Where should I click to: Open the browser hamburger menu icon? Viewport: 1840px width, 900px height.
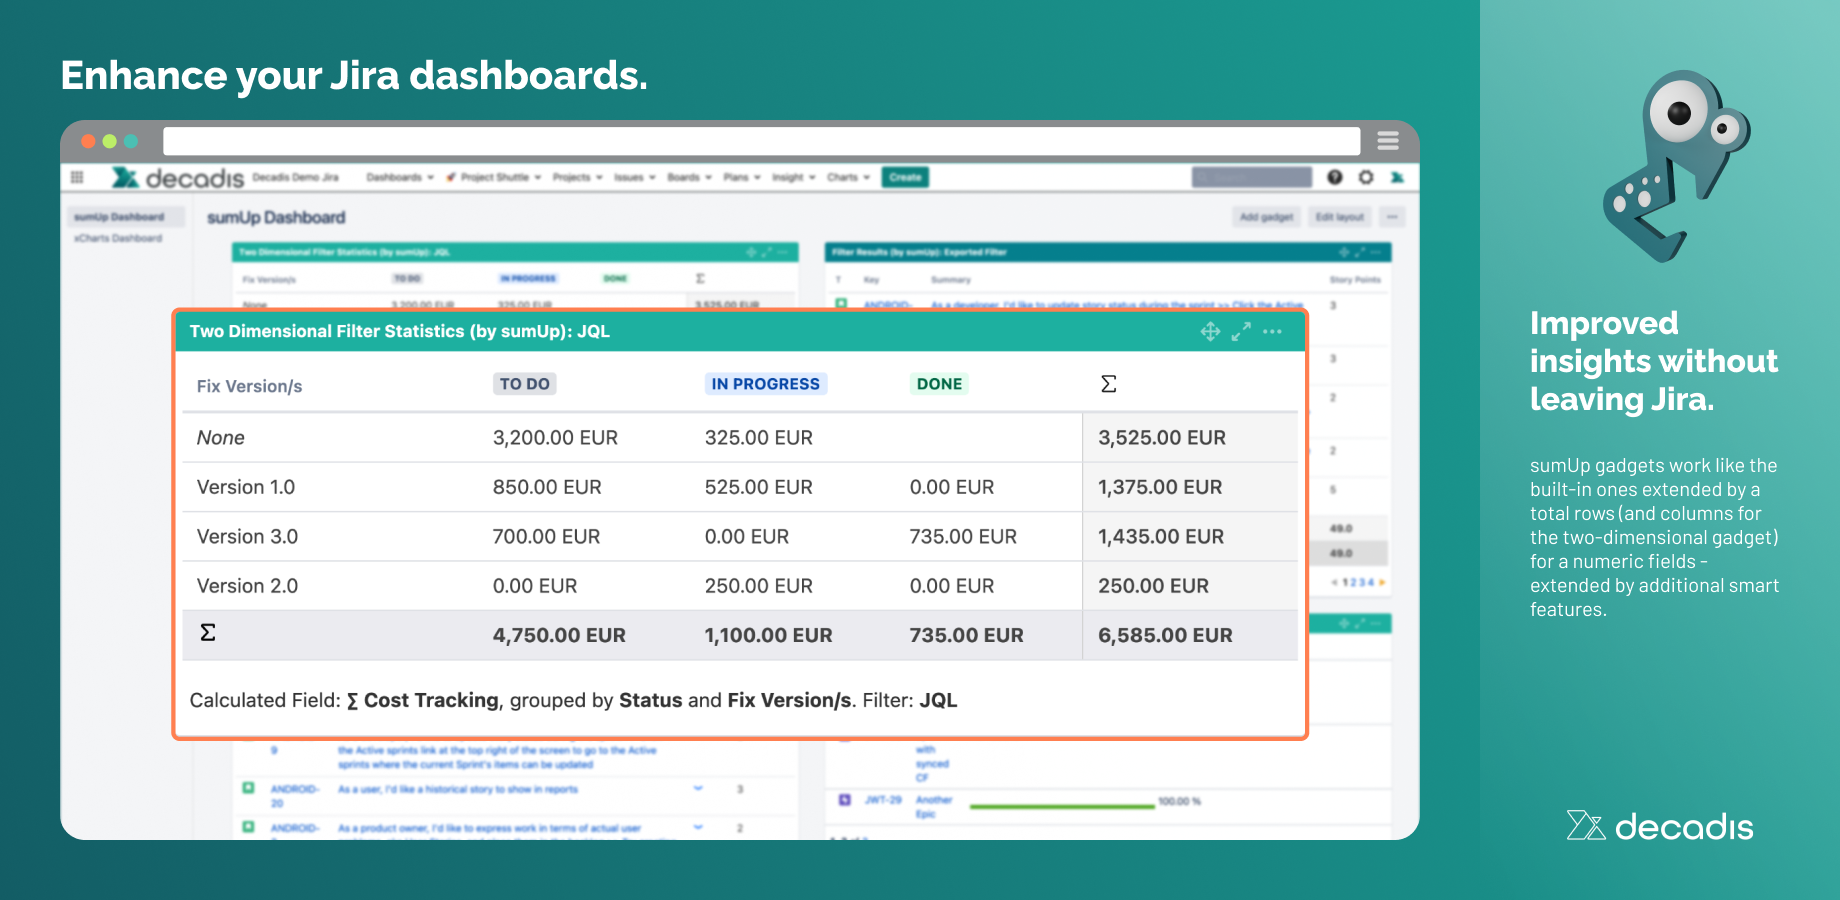tap(1388, 141)
